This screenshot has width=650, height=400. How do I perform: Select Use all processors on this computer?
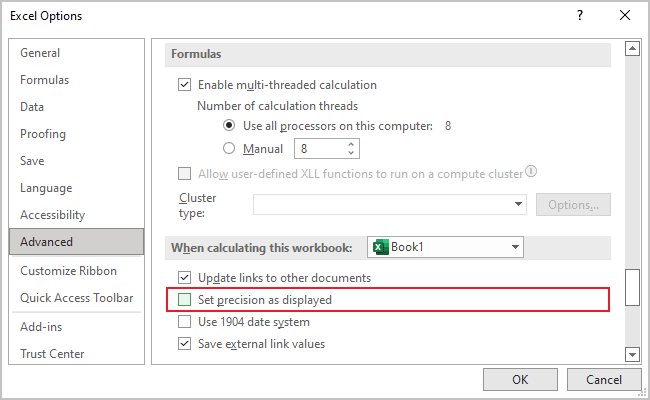point(229,126)
